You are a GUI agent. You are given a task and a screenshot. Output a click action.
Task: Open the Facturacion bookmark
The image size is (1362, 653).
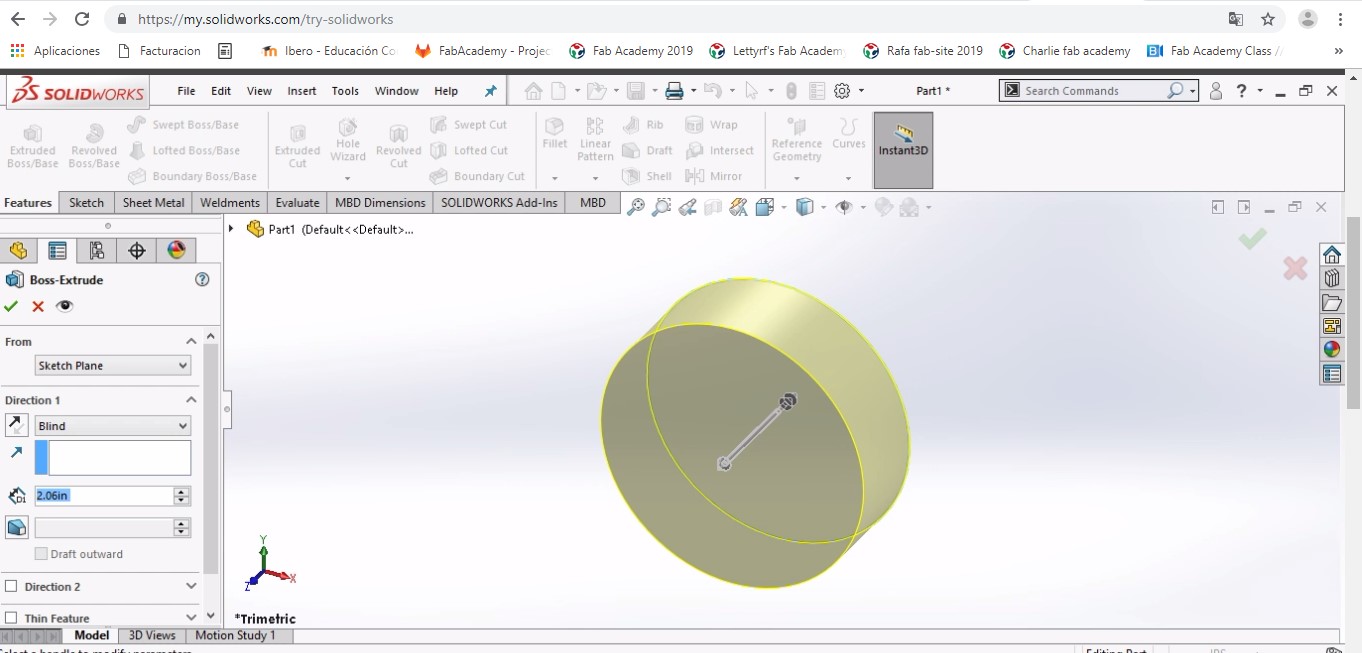click(159, 50)
